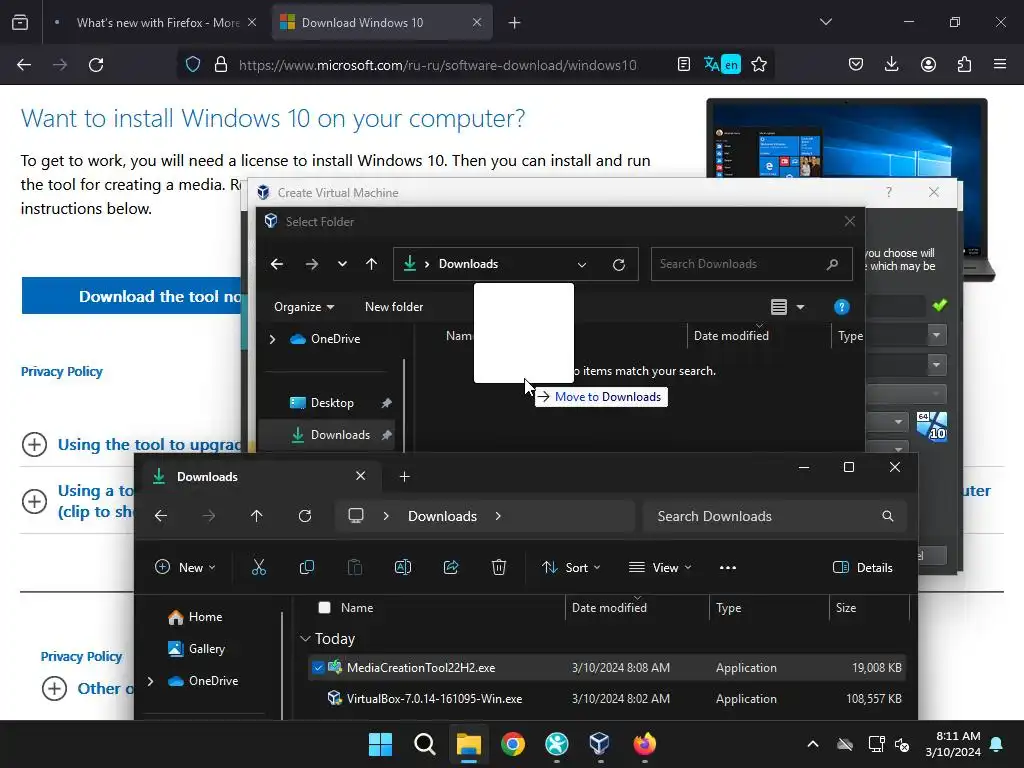Click the Firefox reload page icon
The image size is (1024, 768).
(x=96, y=65)
